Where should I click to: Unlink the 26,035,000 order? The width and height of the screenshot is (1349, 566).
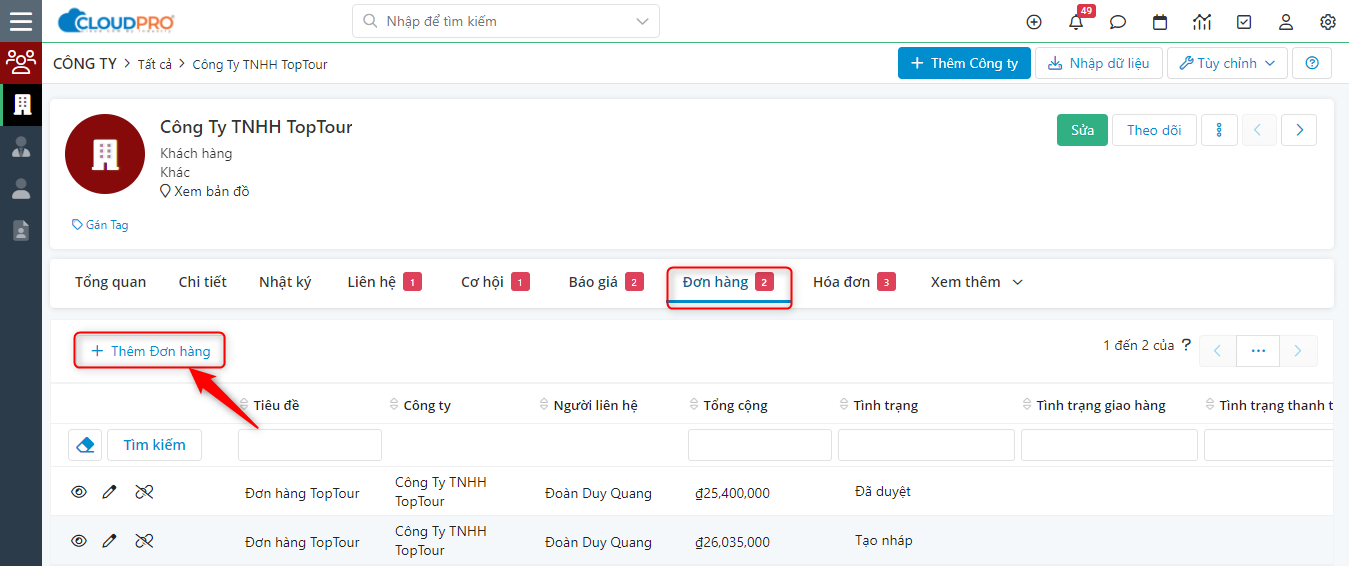(144, 541)
